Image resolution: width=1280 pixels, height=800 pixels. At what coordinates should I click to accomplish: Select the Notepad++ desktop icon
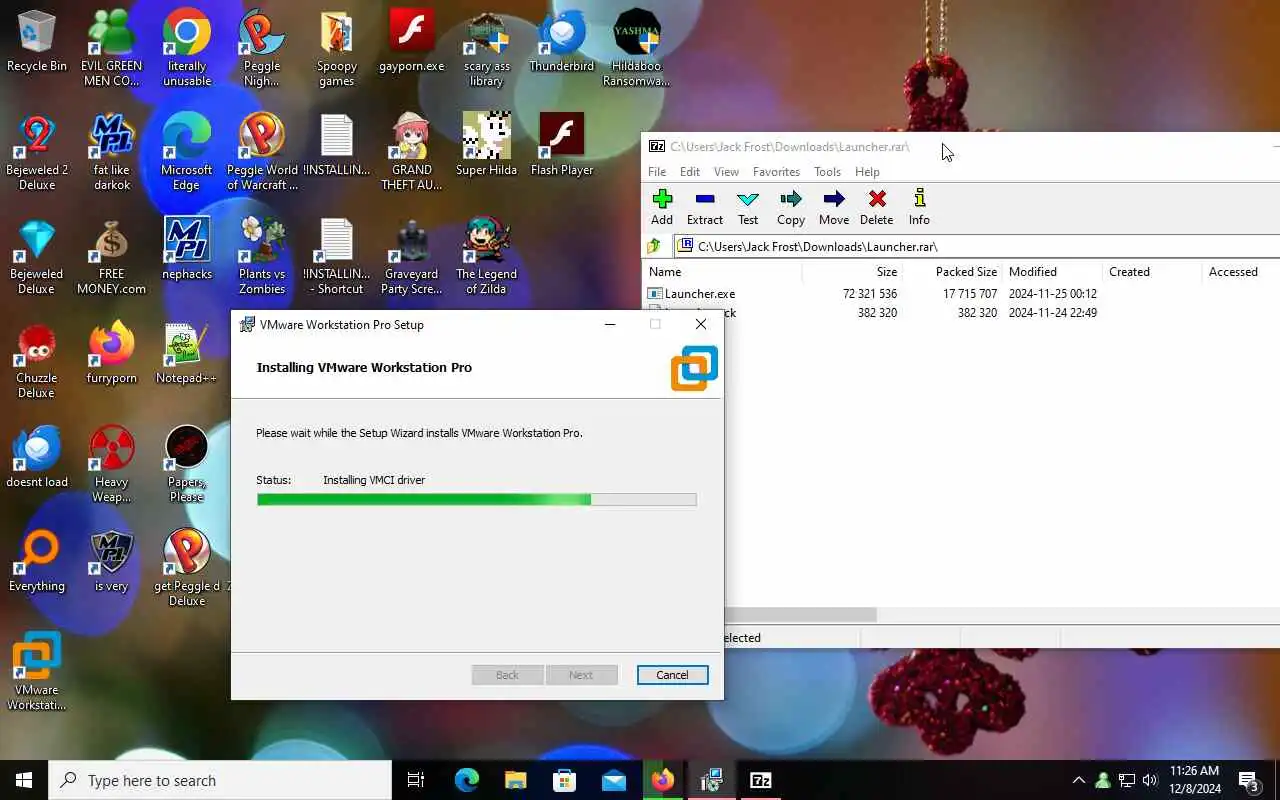click(187, 353)
